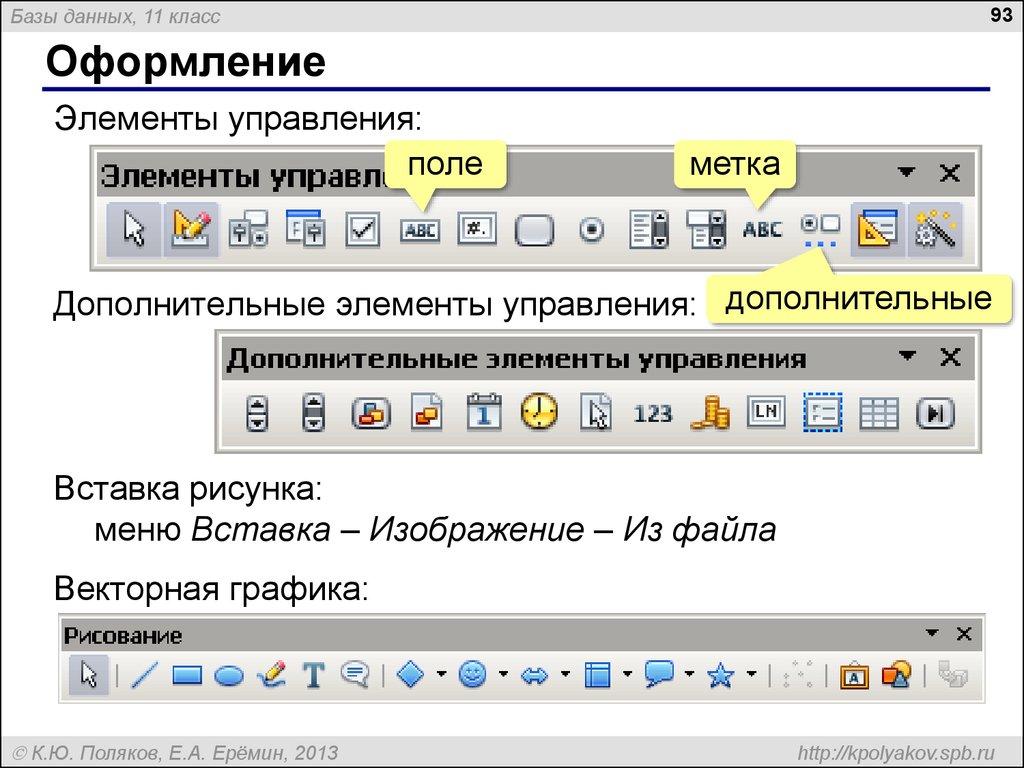Select the Currency Field coins icon
Screen dimensions: 1024x768
coord(709,412)
